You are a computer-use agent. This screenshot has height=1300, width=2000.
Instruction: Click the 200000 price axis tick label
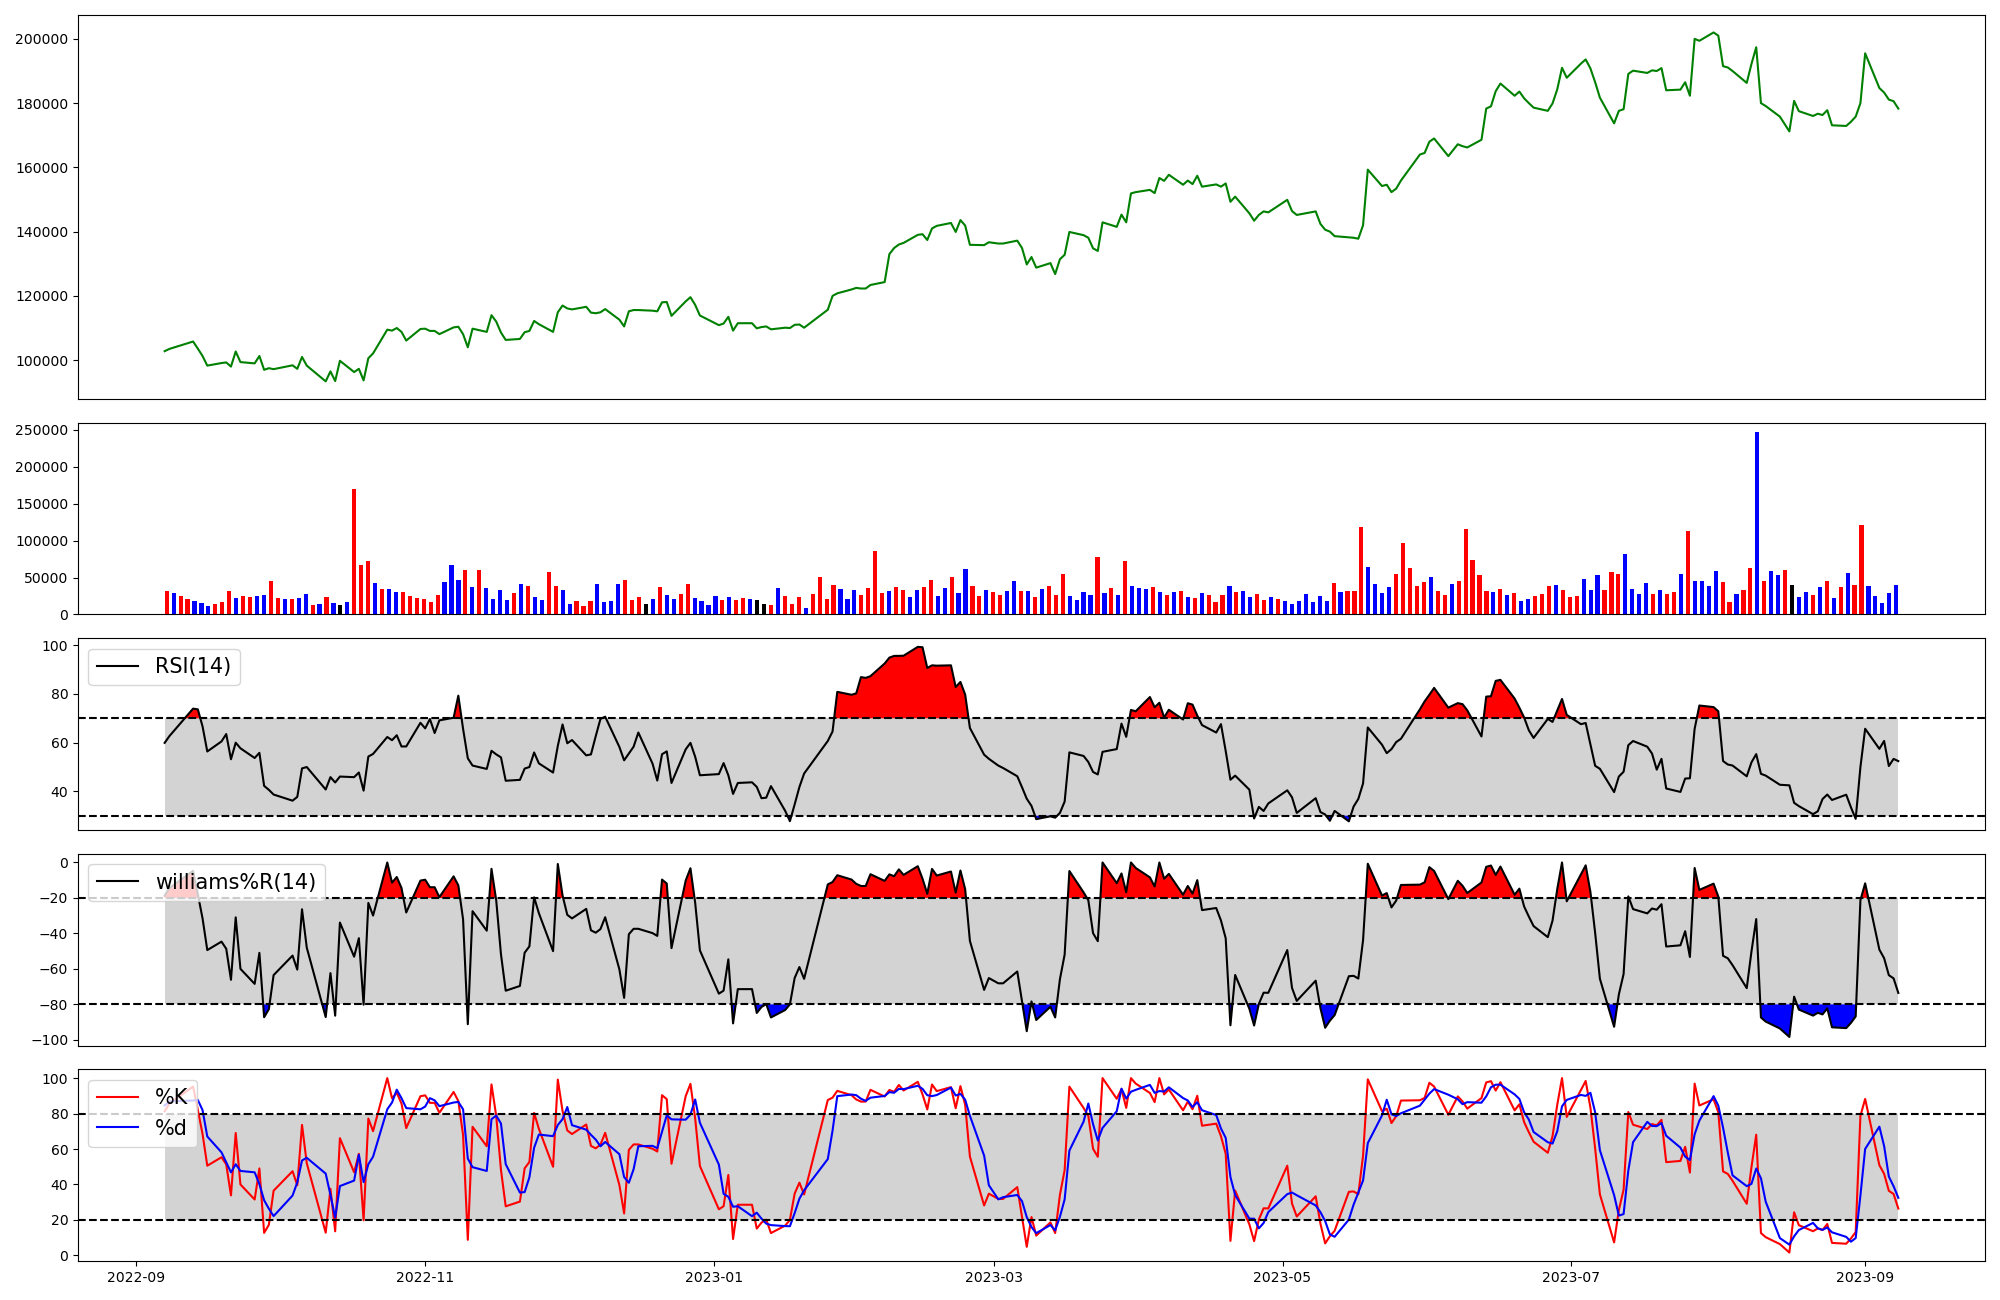[x=41, y=39]
